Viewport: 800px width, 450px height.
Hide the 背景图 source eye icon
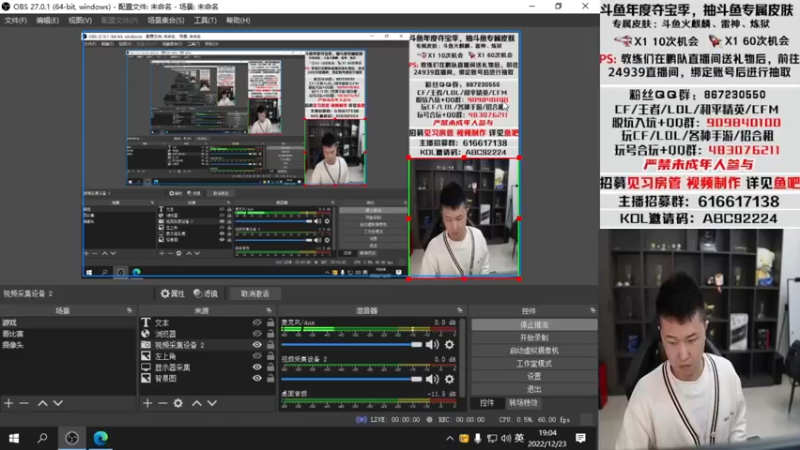pos(257,379)
